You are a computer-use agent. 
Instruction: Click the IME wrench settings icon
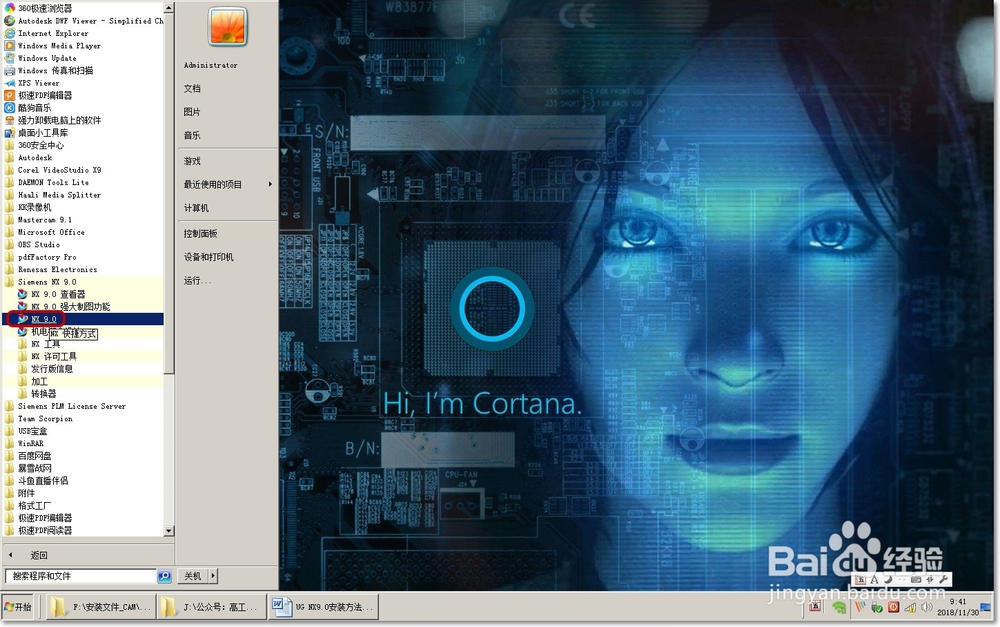[x=944, y=579]
